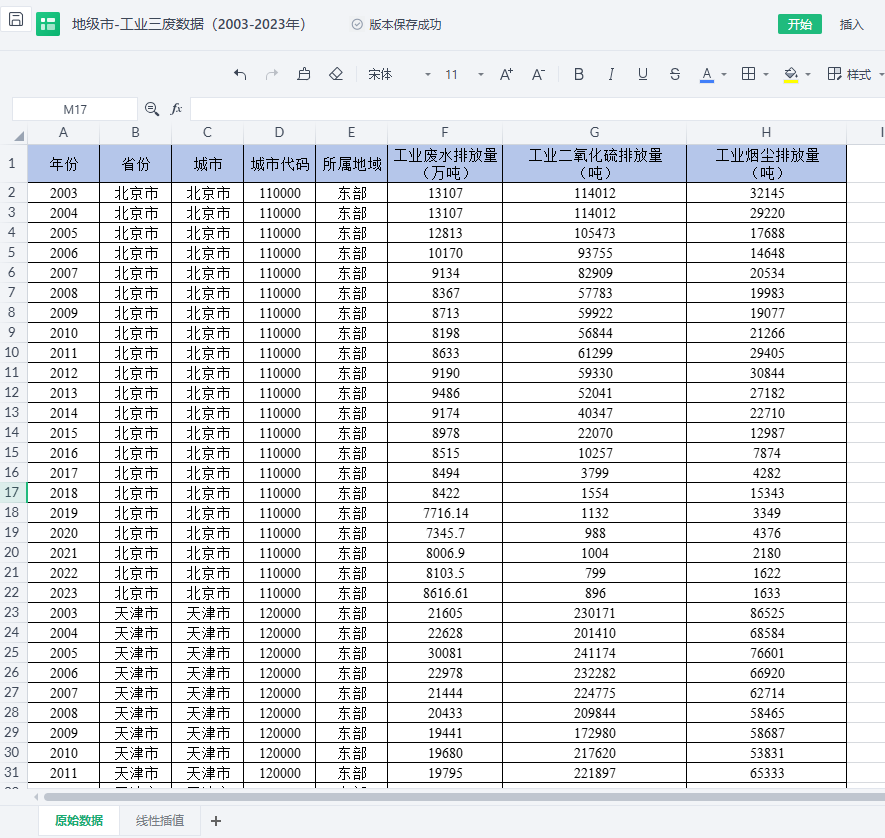Viewport: 885px width, 838px height.
Task: Click the 所属地域 header cell
Action: click(x=352, y=164)
